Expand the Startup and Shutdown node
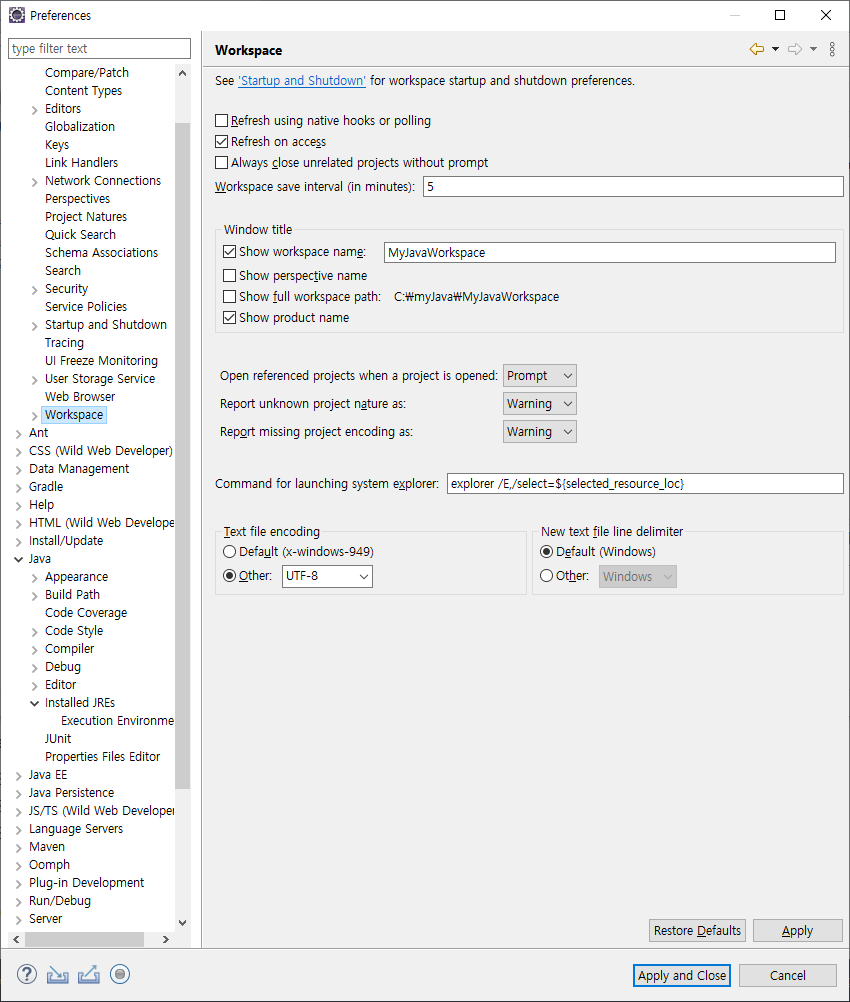This screenshot has width=850, height=1002. 35,326
